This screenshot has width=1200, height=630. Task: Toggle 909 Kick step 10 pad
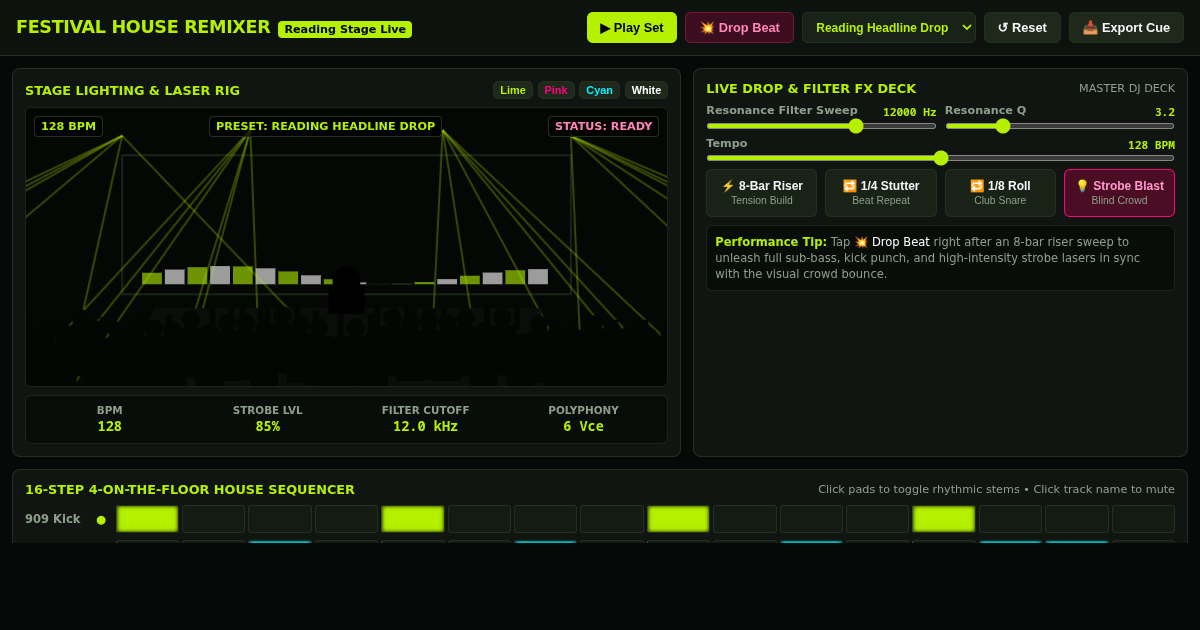tap(745, 519)
